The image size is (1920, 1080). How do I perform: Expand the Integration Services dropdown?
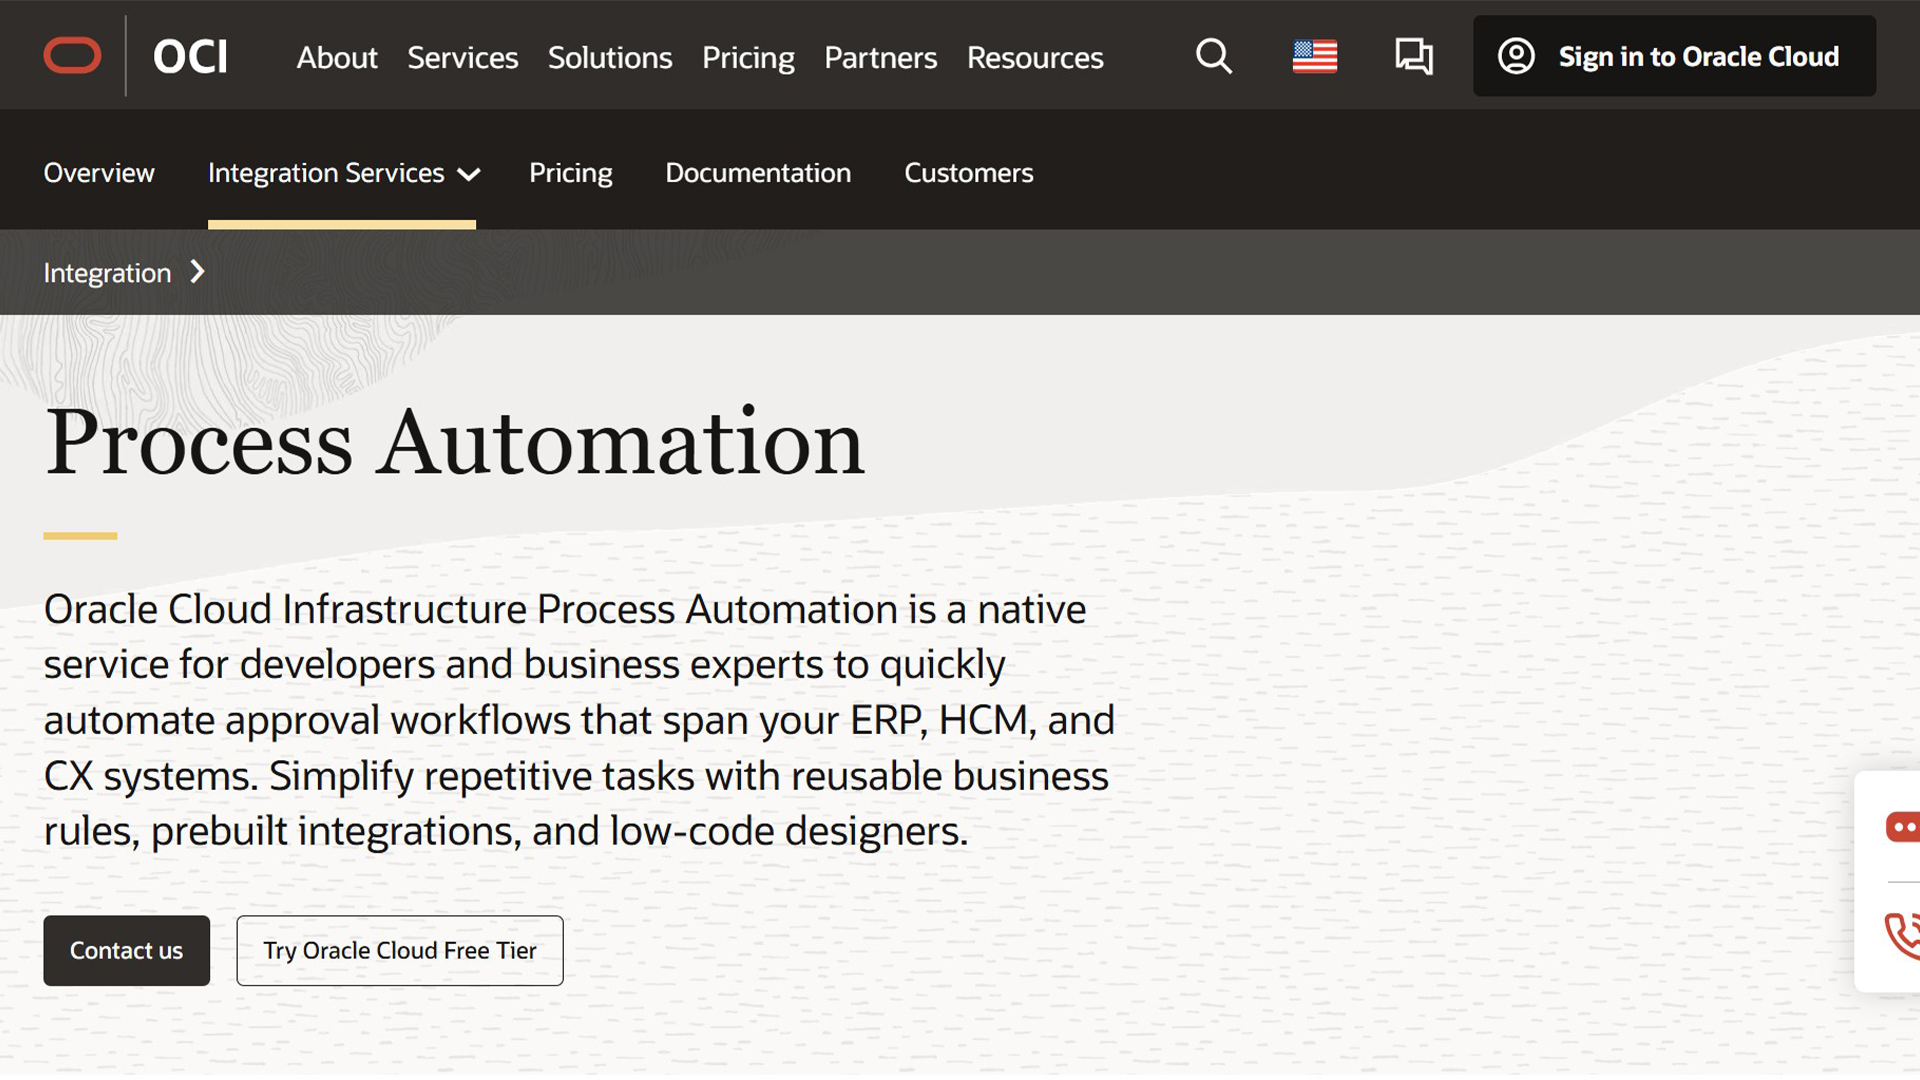click(x=342, y=173)
